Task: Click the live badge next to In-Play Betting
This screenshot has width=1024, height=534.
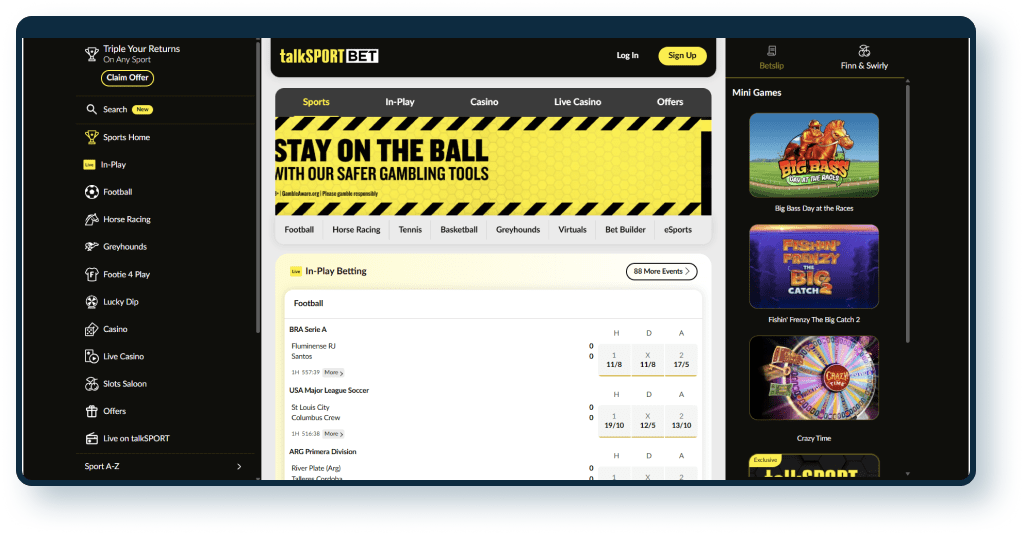Action: tap(296, 272)
